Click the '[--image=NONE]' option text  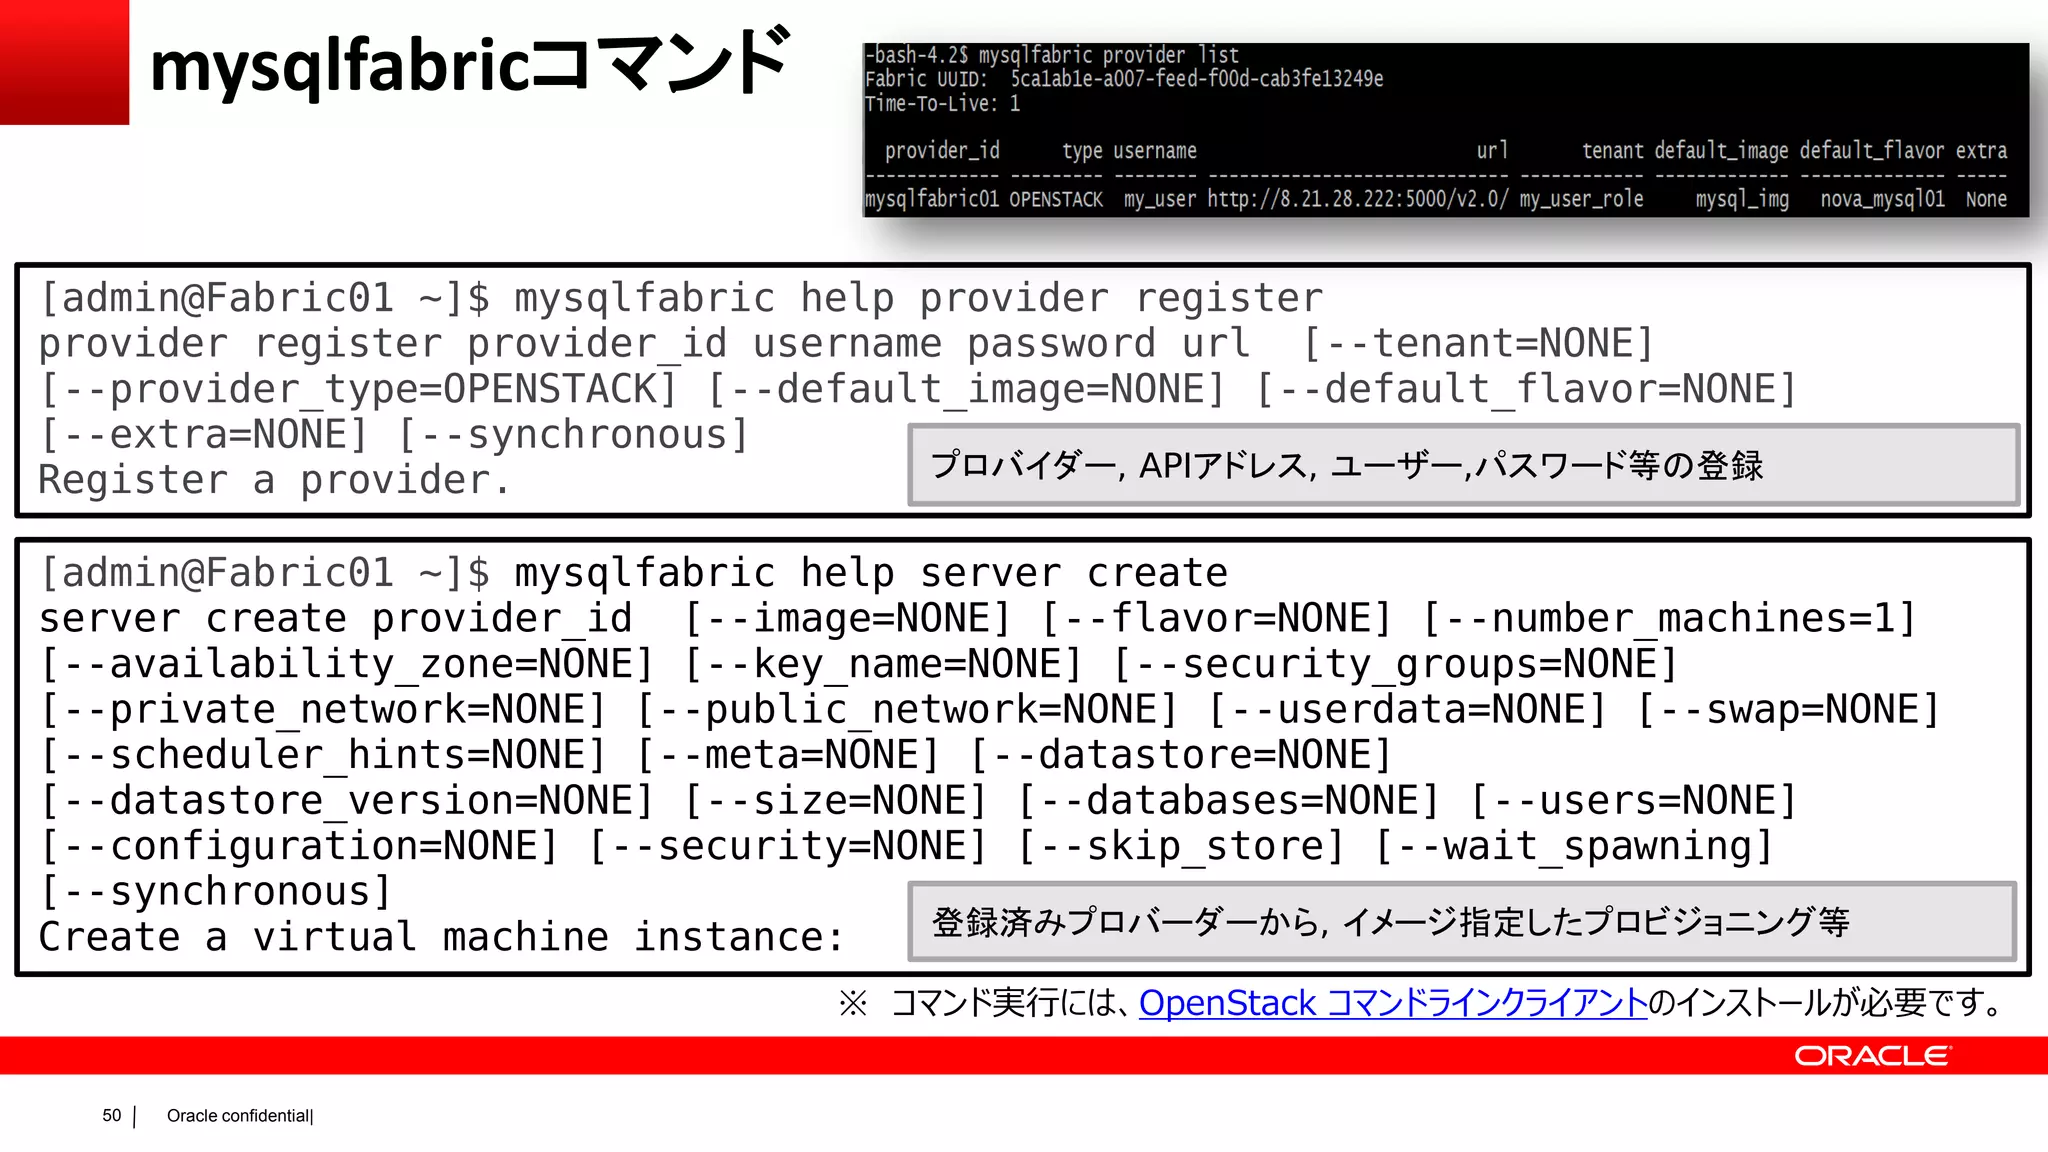pos(847,618)
